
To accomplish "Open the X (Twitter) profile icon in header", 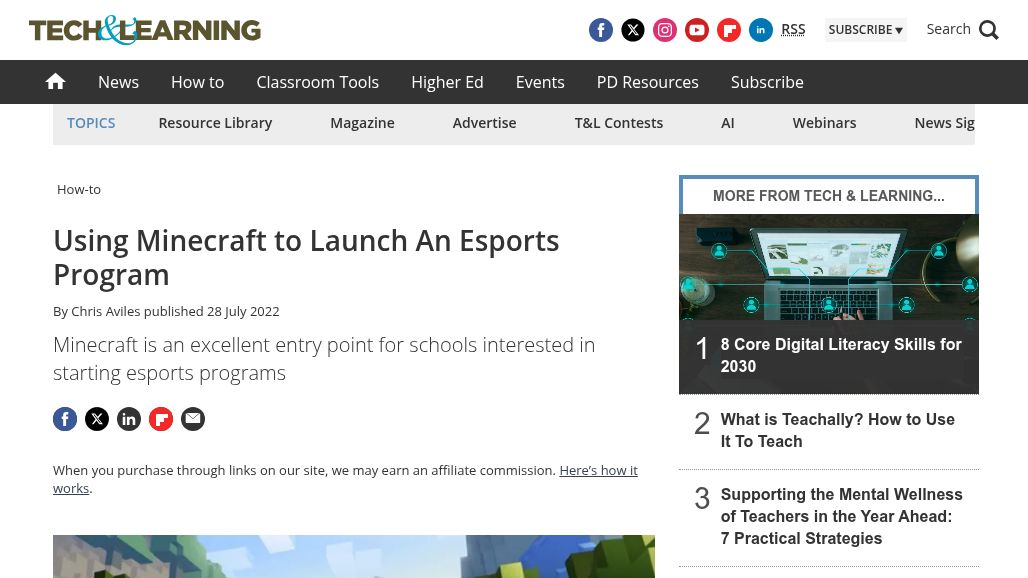I will (633, 30).
